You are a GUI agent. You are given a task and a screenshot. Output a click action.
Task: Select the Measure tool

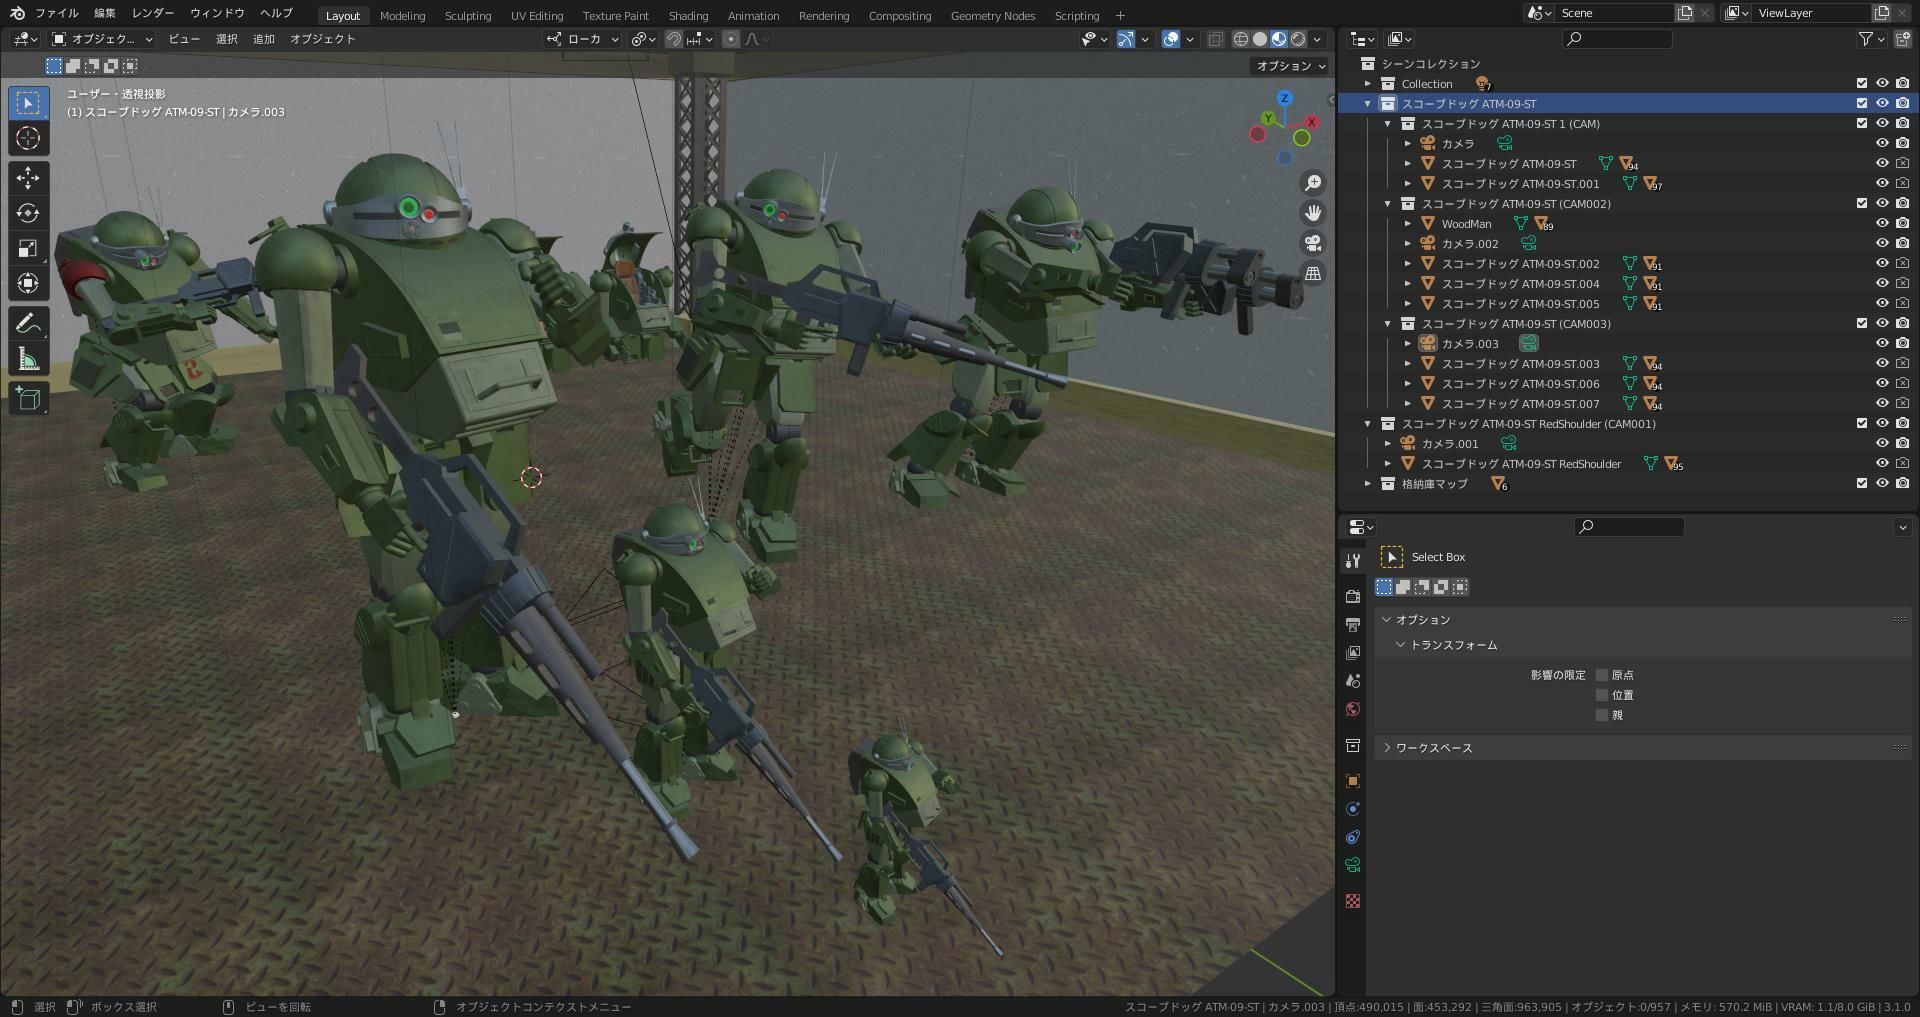click(x=28, y=358)
